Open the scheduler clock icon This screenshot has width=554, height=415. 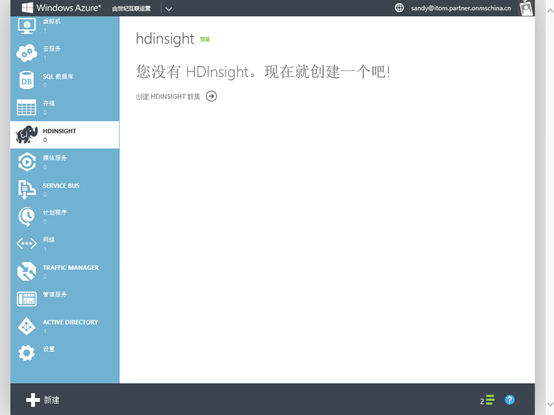coord(26,217)
